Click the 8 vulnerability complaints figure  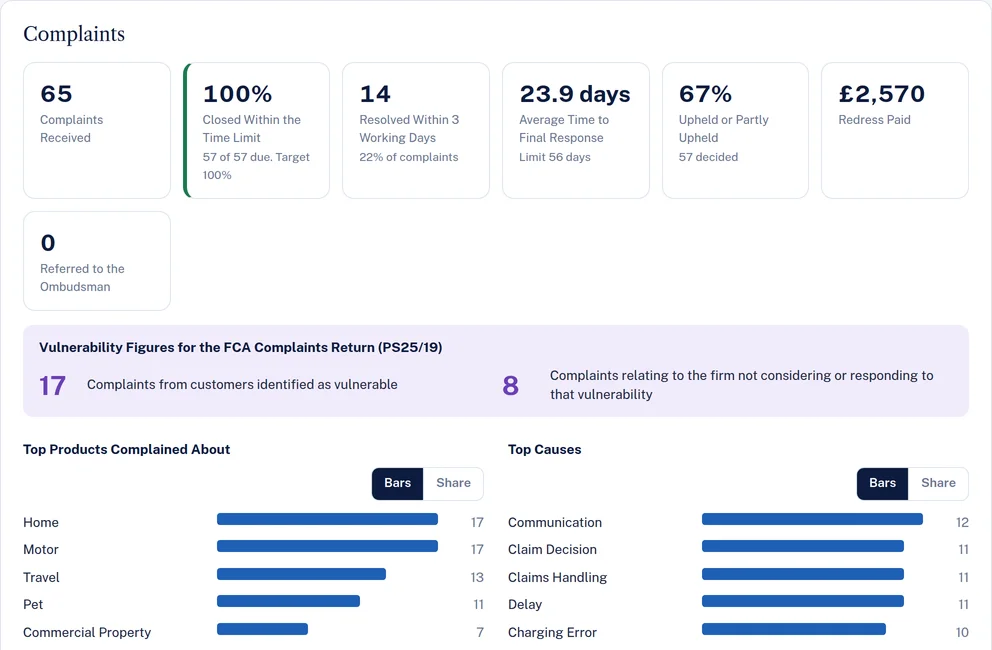[x=511, y=385]
